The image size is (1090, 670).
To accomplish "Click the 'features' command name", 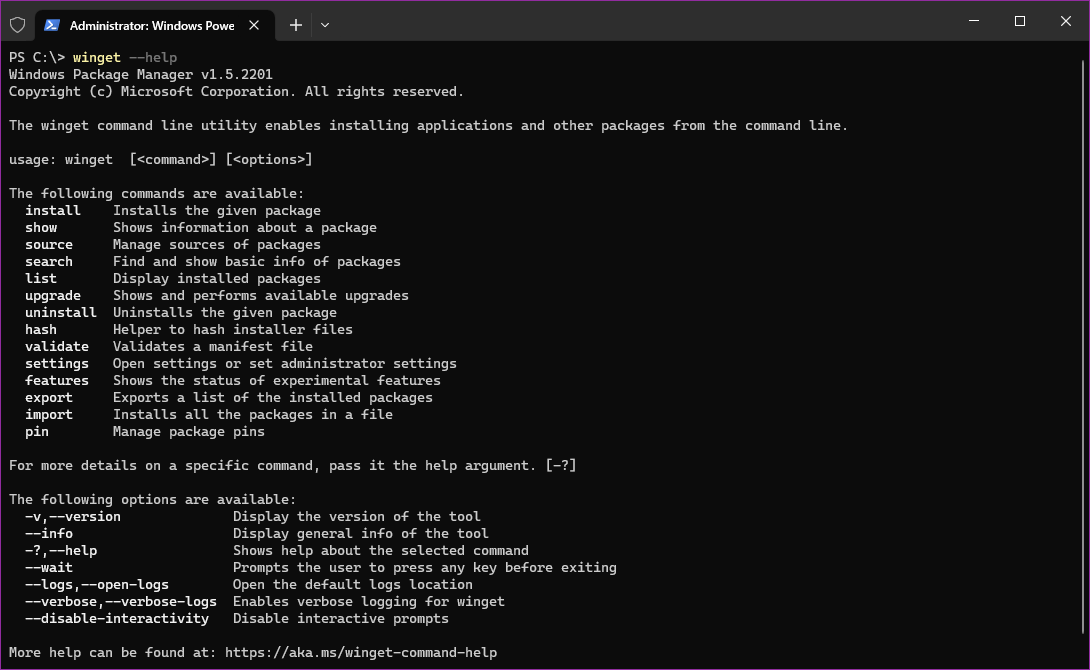I will [x=57, y=381].
